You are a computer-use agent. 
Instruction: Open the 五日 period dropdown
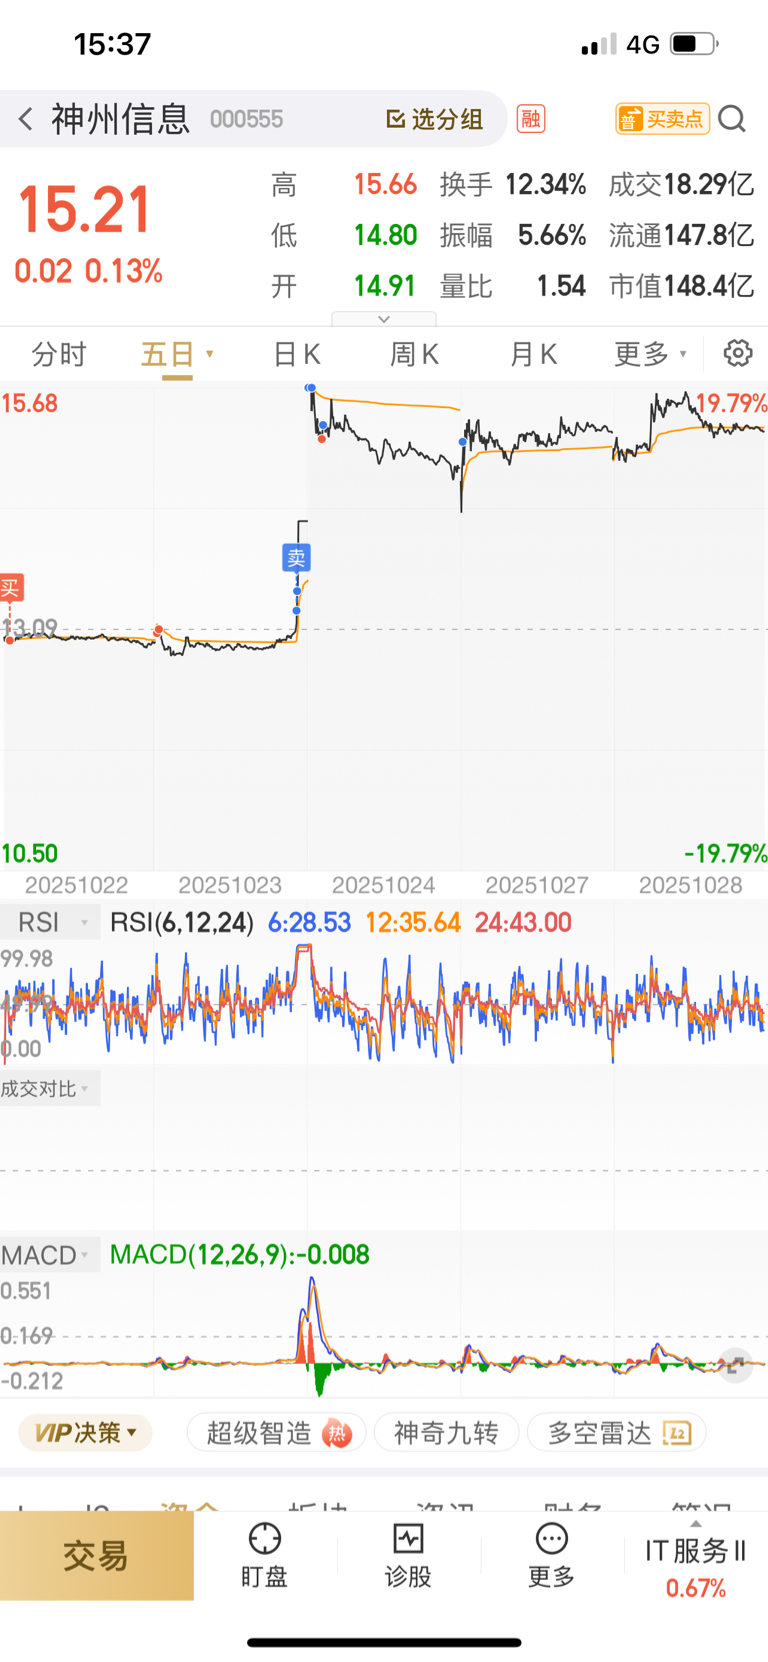pyautogui.click(x=177, y=354)
